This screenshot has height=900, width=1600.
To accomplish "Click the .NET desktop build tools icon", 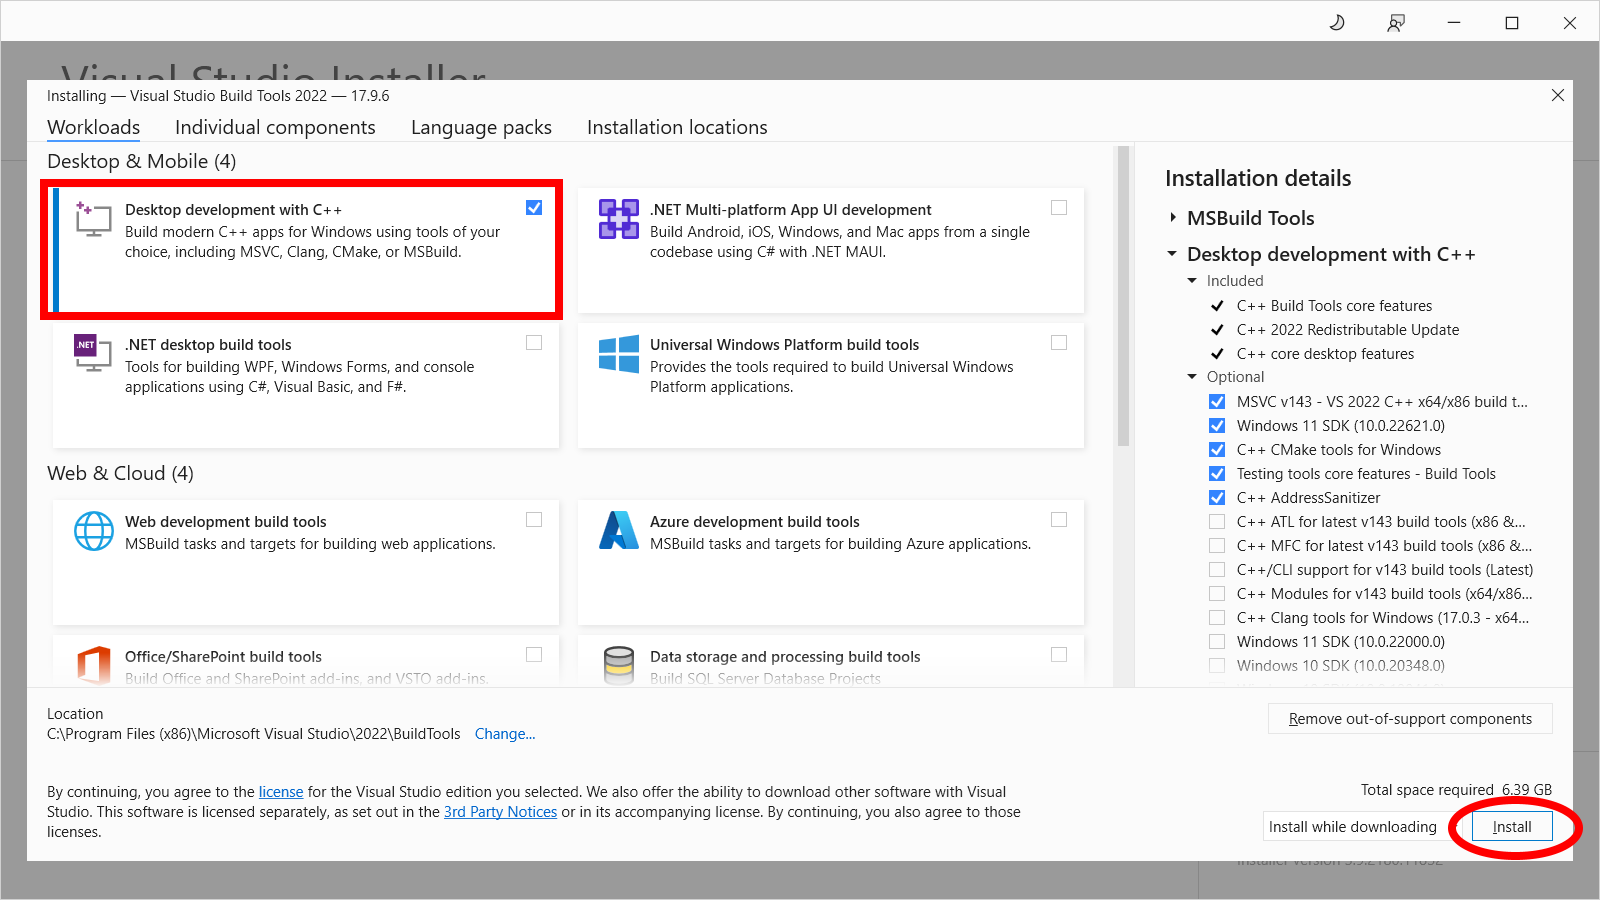I will (x=93, y=354).
